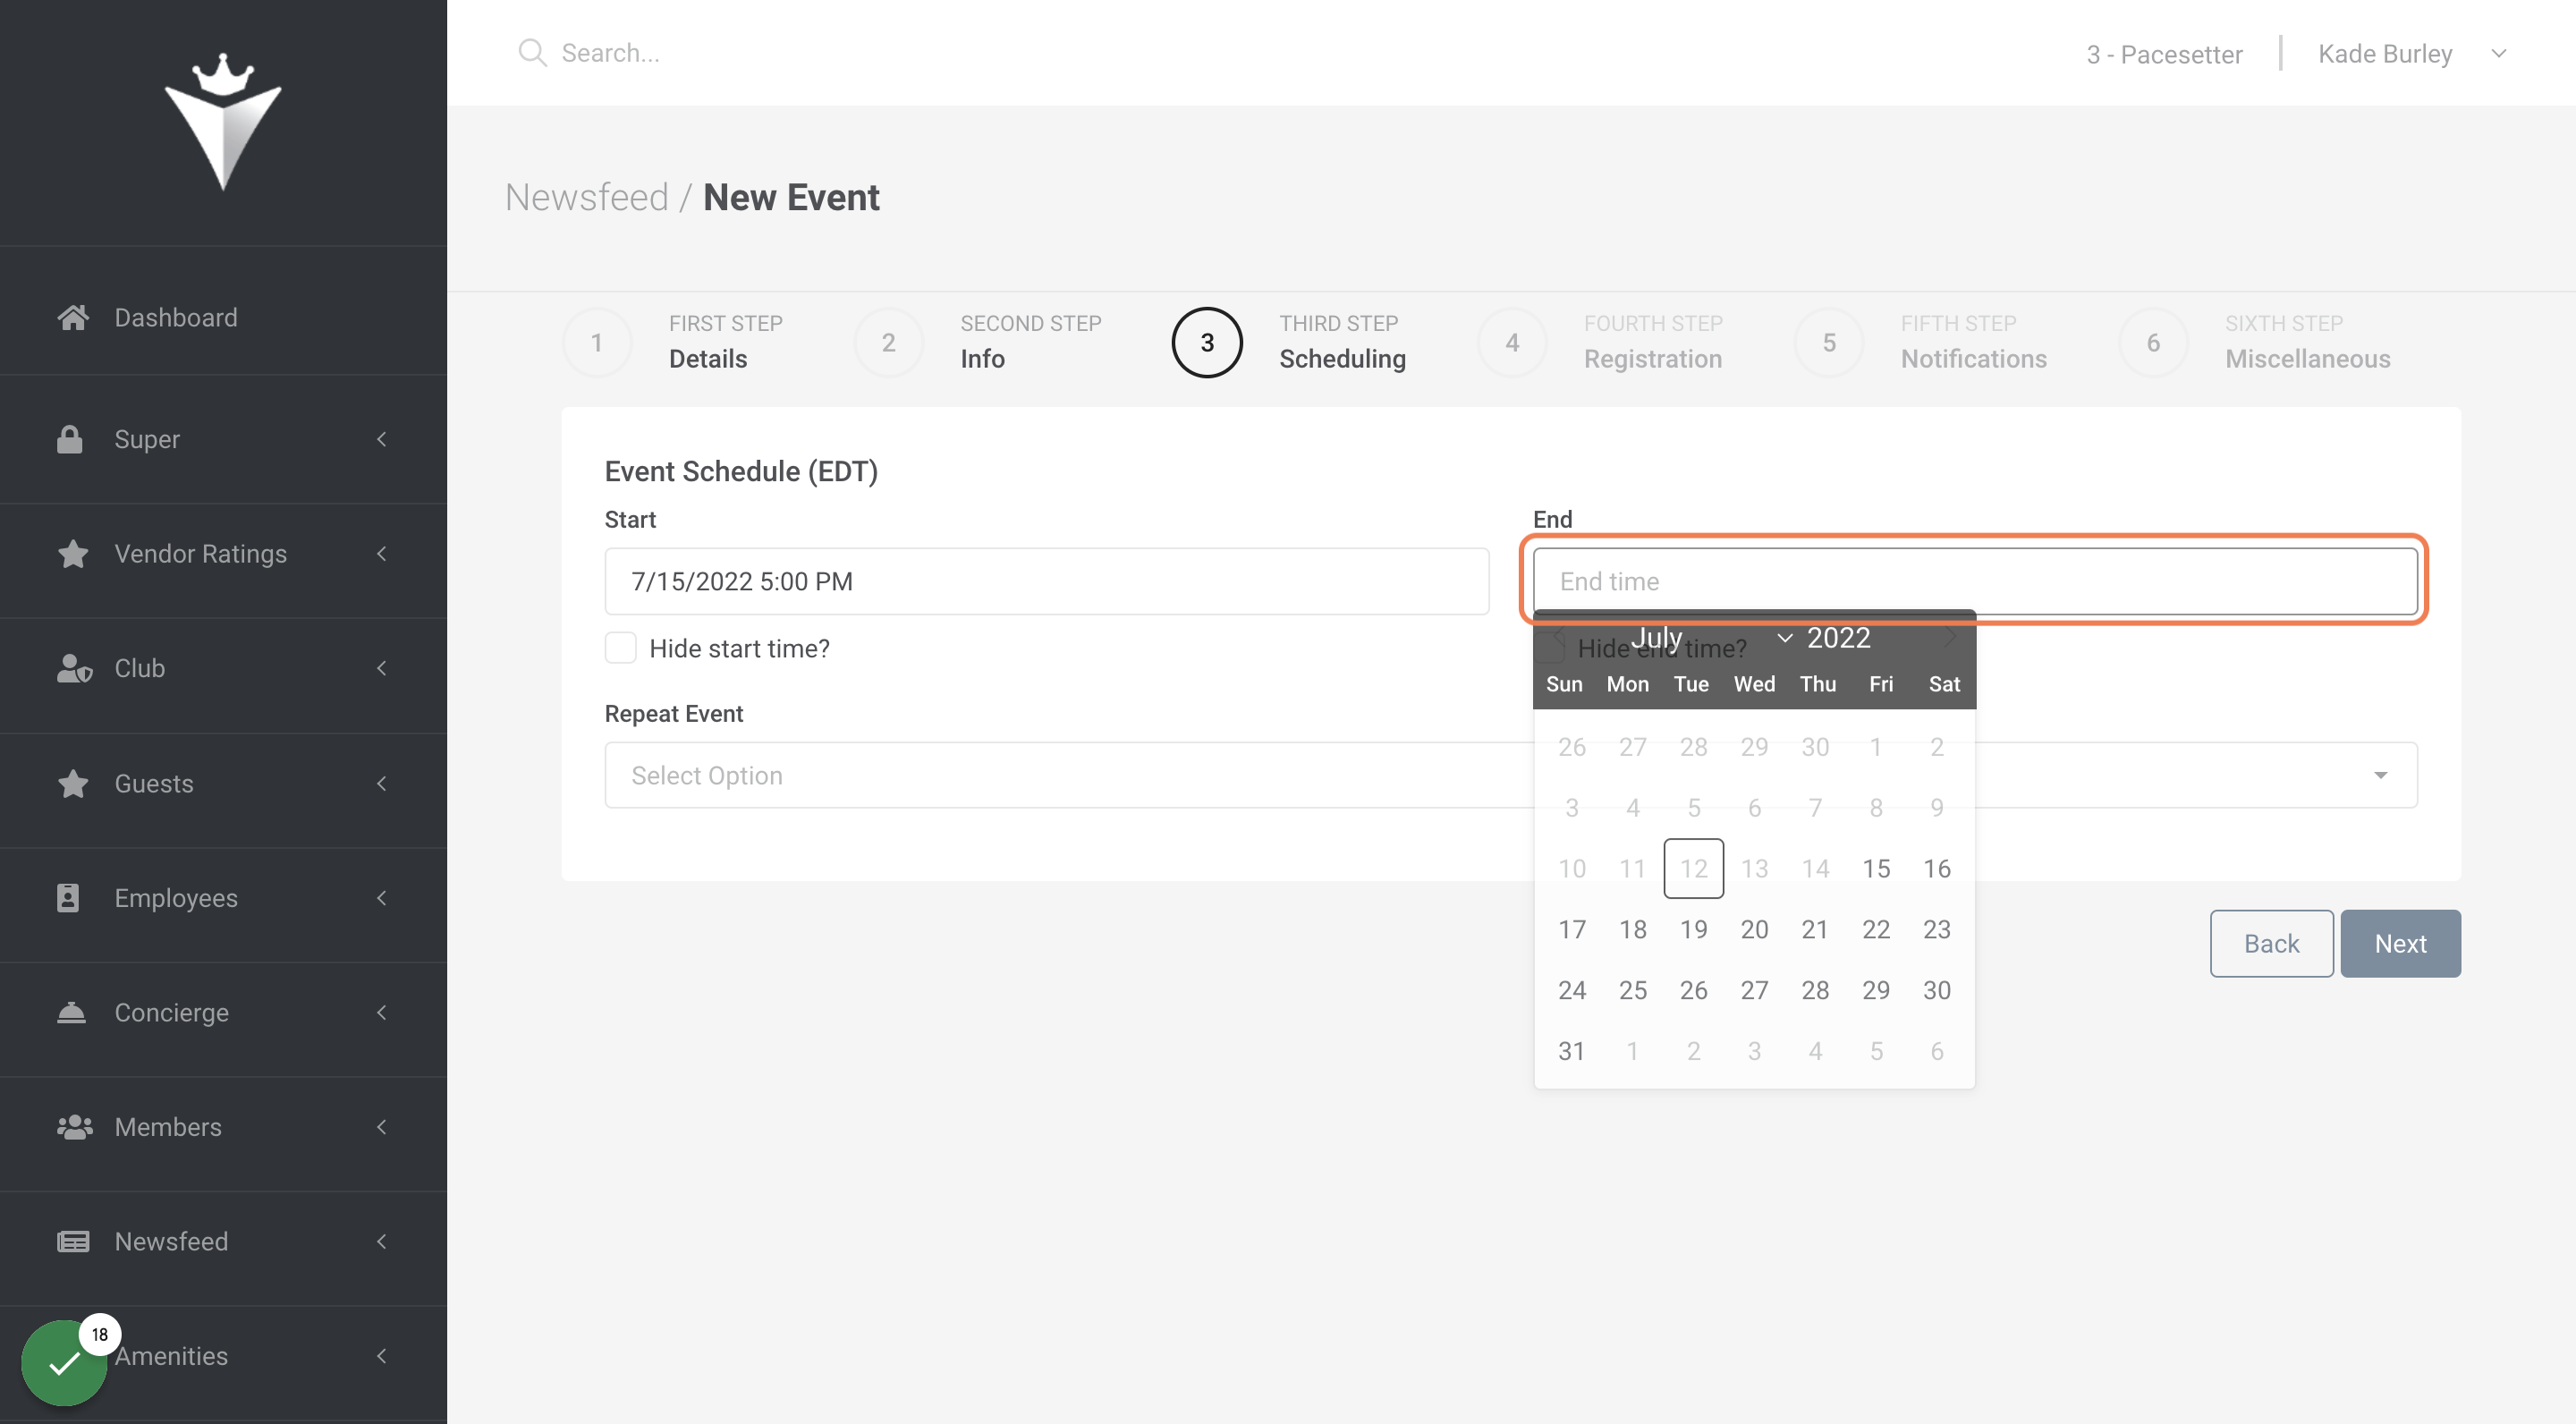
Task: Expand the Super sidebar menu chevron
Action: [381, 439]
